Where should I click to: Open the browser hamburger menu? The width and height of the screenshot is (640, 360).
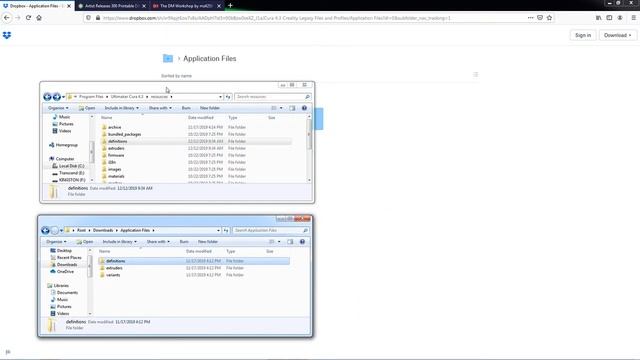pyautogui.click(x=633, y=18)
